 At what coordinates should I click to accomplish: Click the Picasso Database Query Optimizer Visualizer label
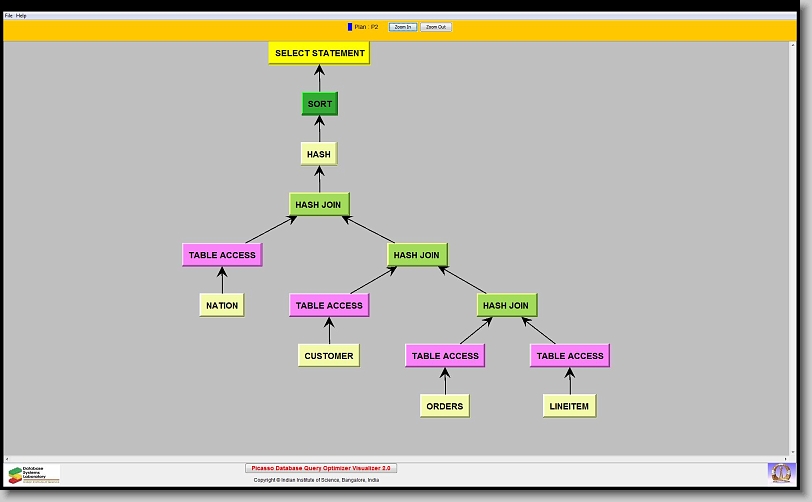(321, 468)
